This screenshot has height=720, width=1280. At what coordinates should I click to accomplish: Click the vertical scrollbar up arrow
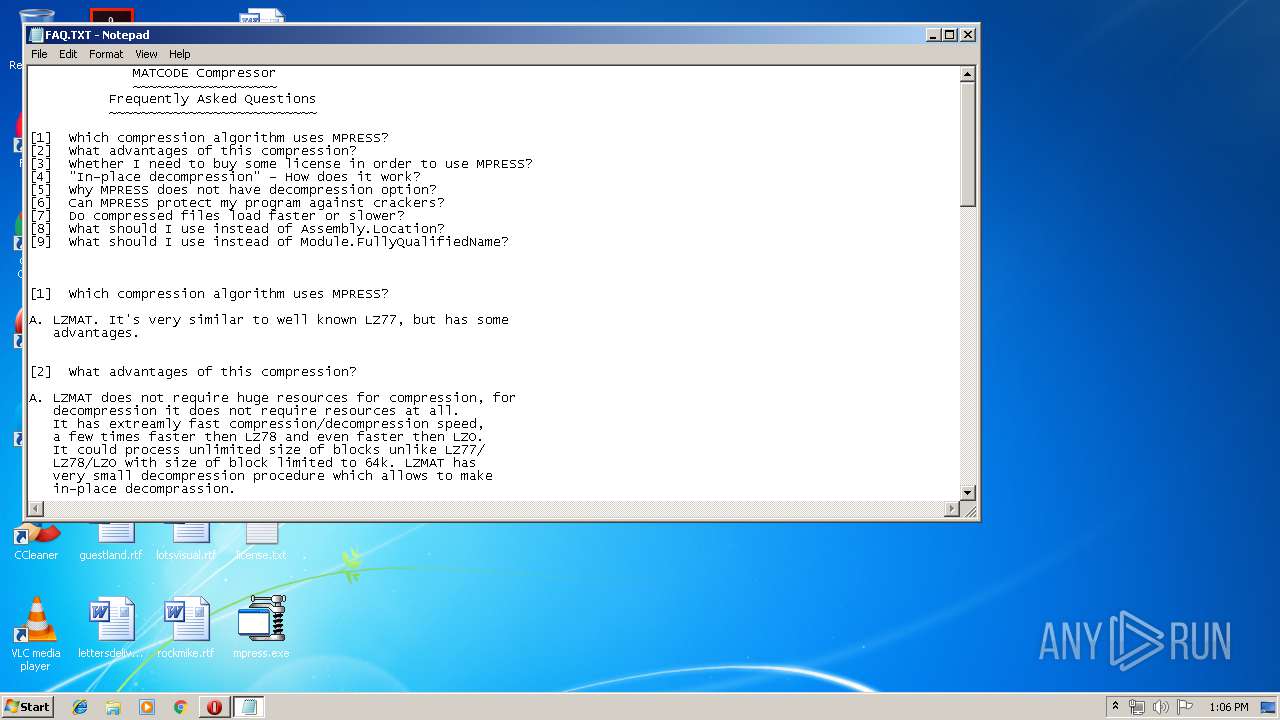tap(967, 74)
